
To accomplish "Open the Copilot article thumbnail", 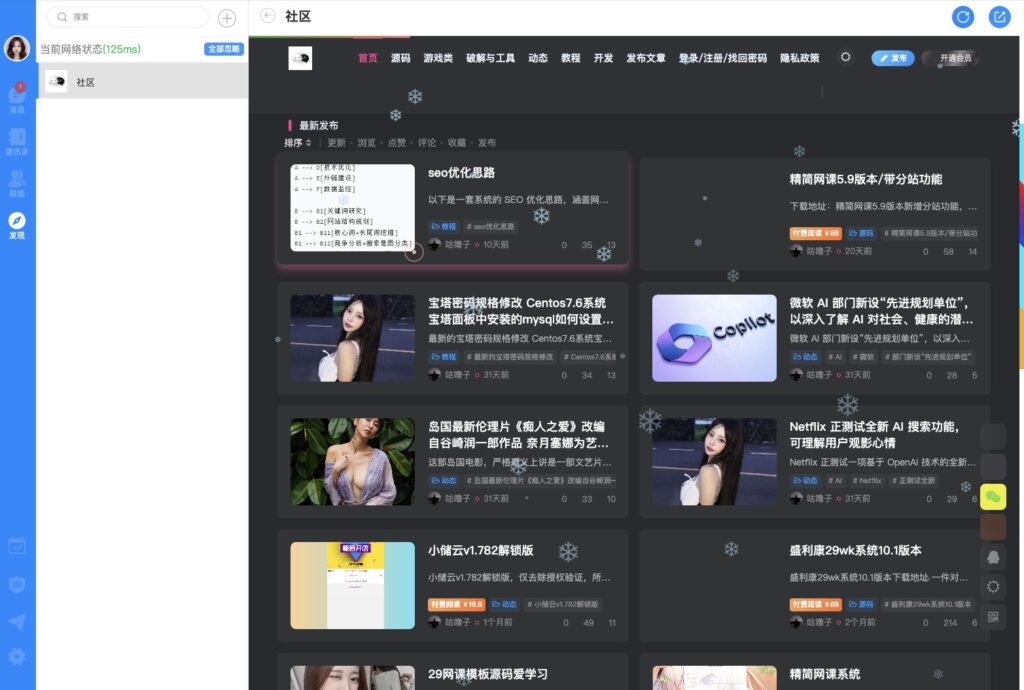I will (x=714, y=338).
